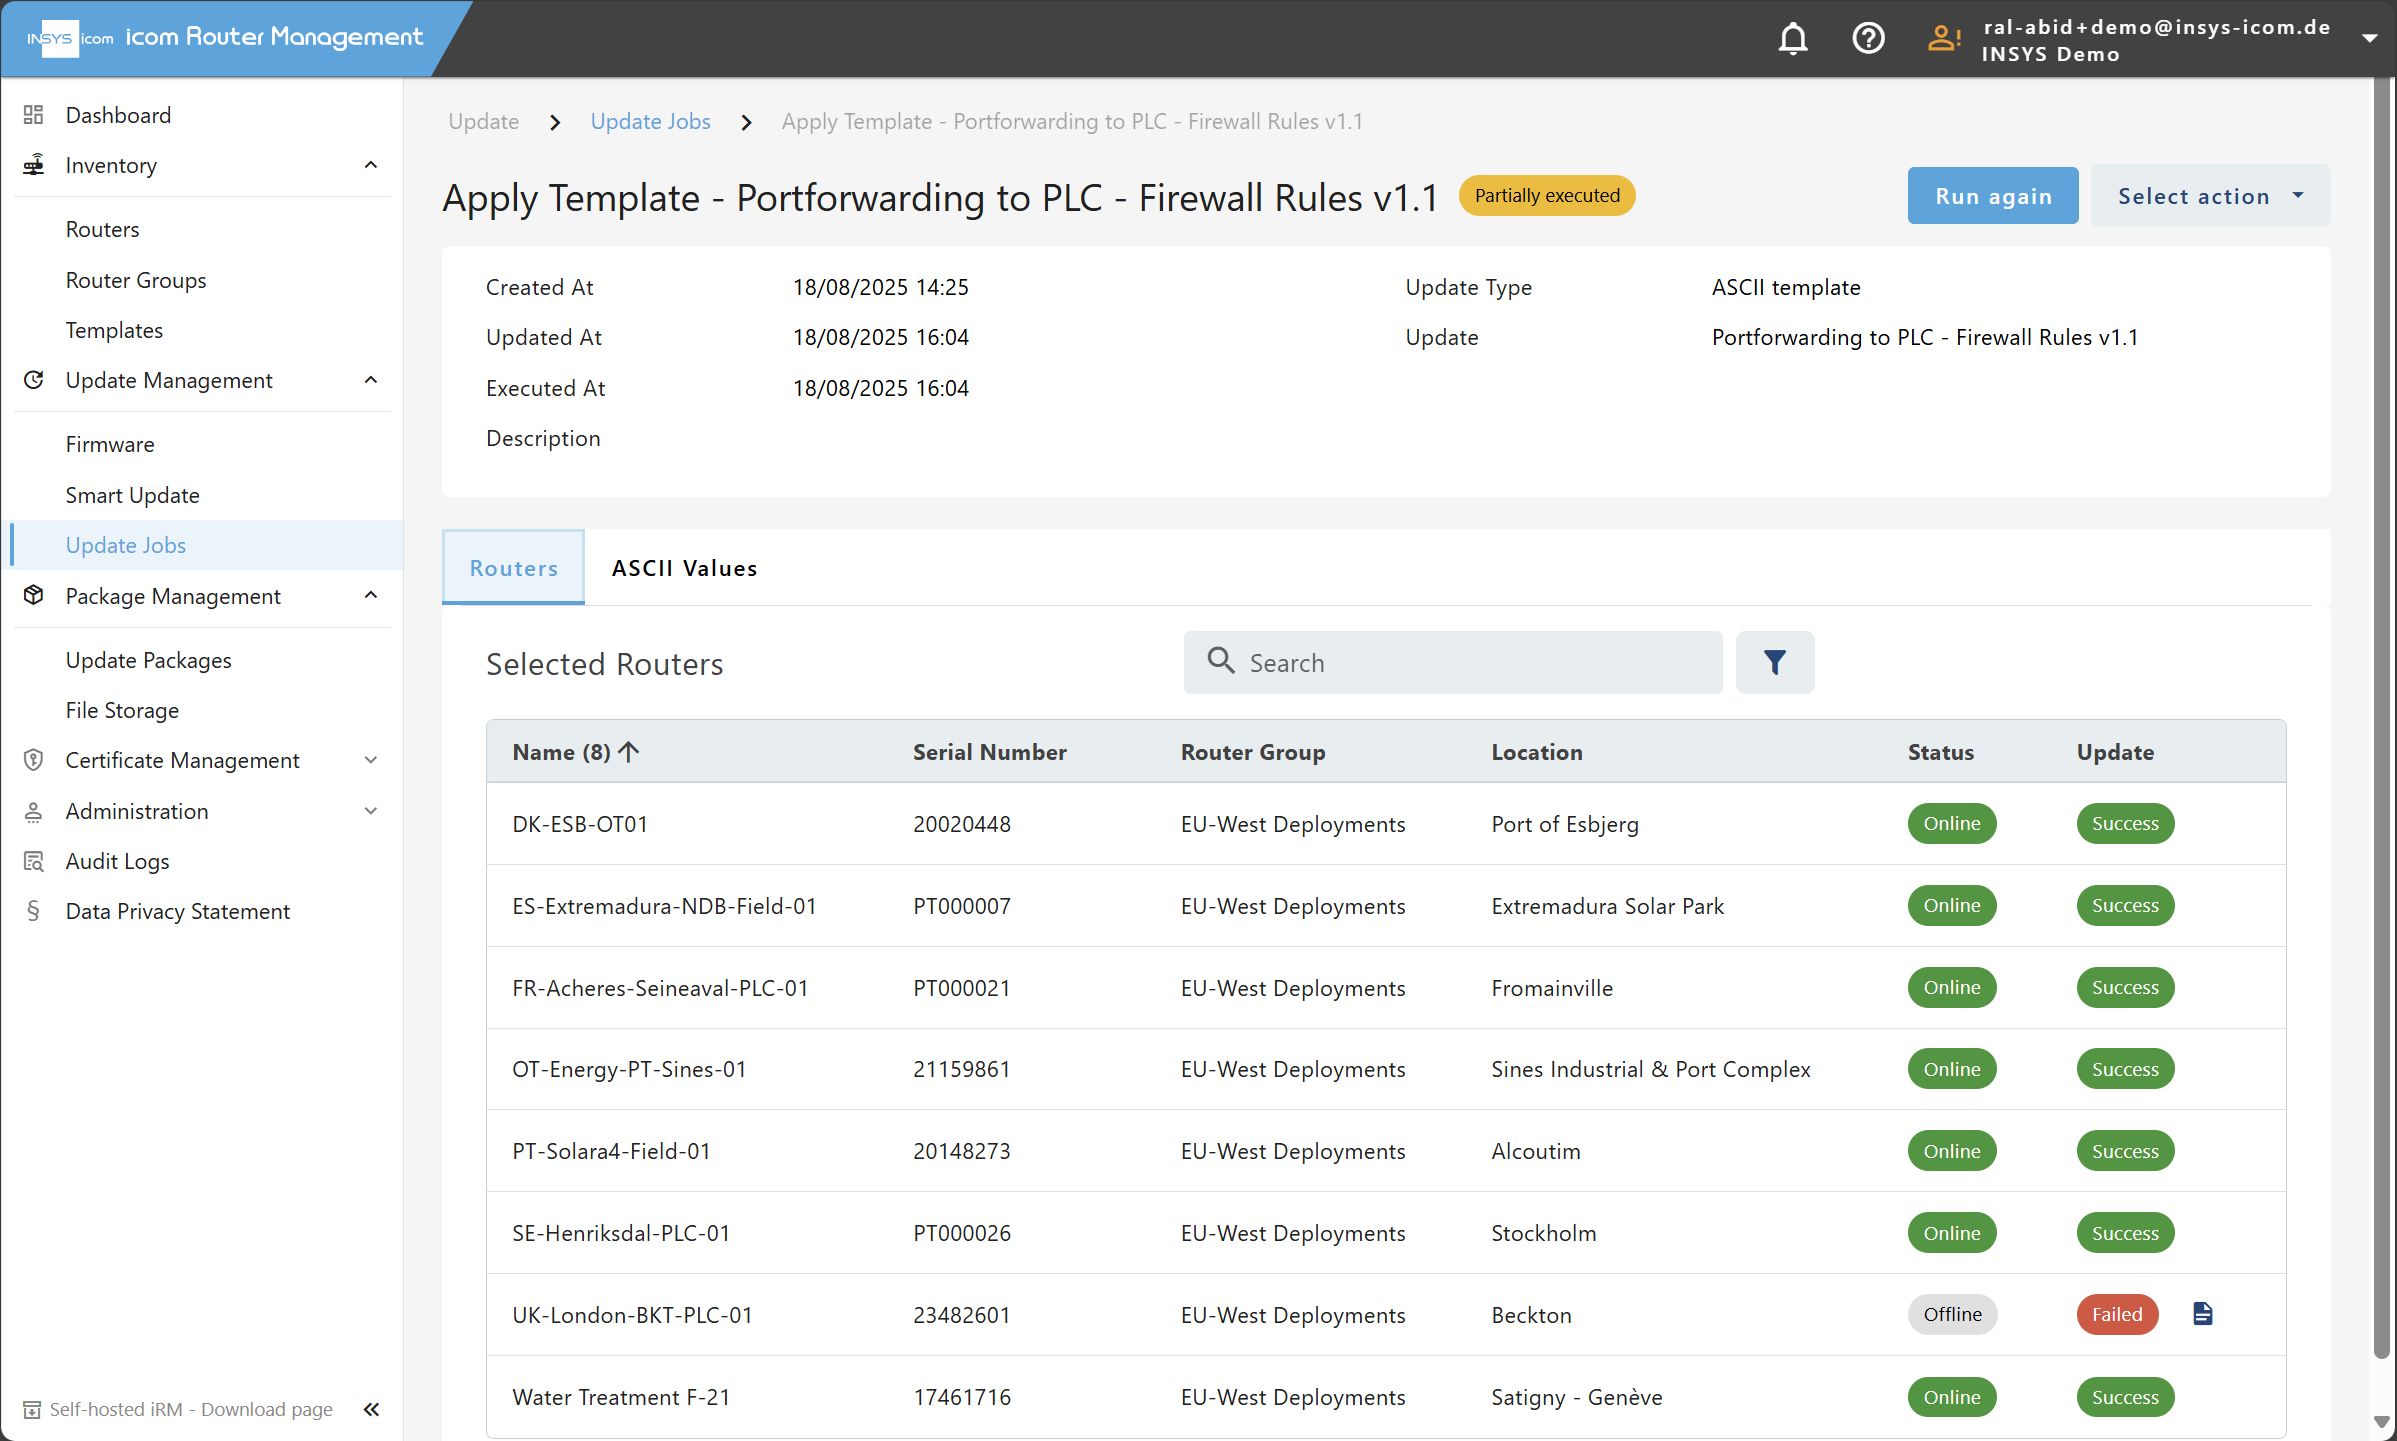The height and width of the screenshot is (1441, 2397).
Task: Follow the Update Jobs breadcrumb link
Action: 651,121
